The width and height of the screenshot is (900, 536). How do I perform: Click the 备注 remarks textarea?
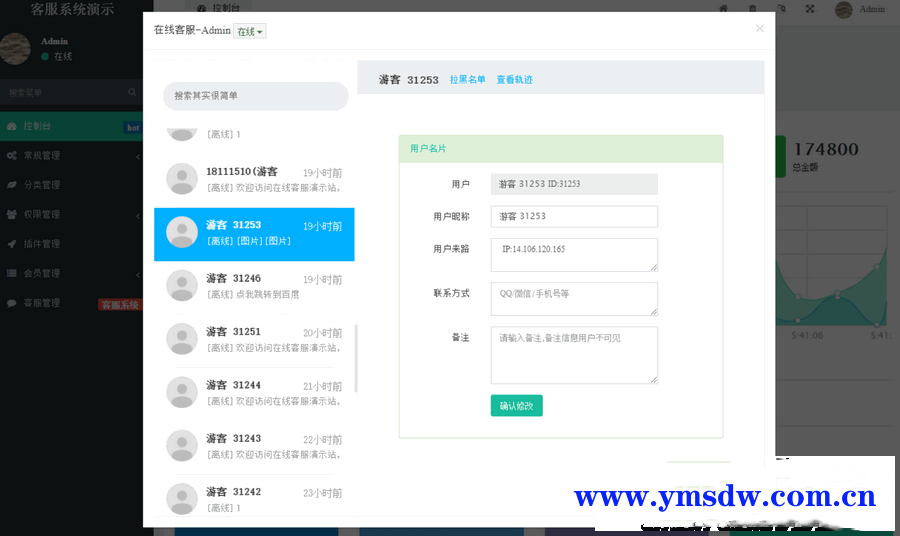(574, 354)
